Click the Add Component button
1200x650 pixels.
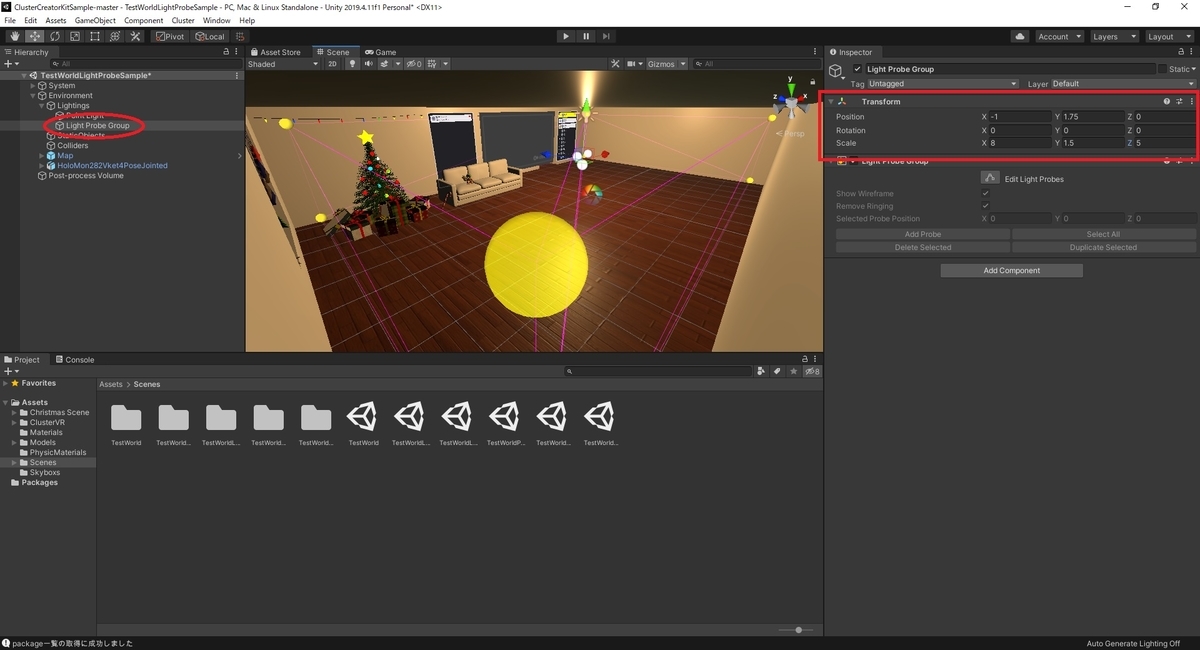(1012, 271)
